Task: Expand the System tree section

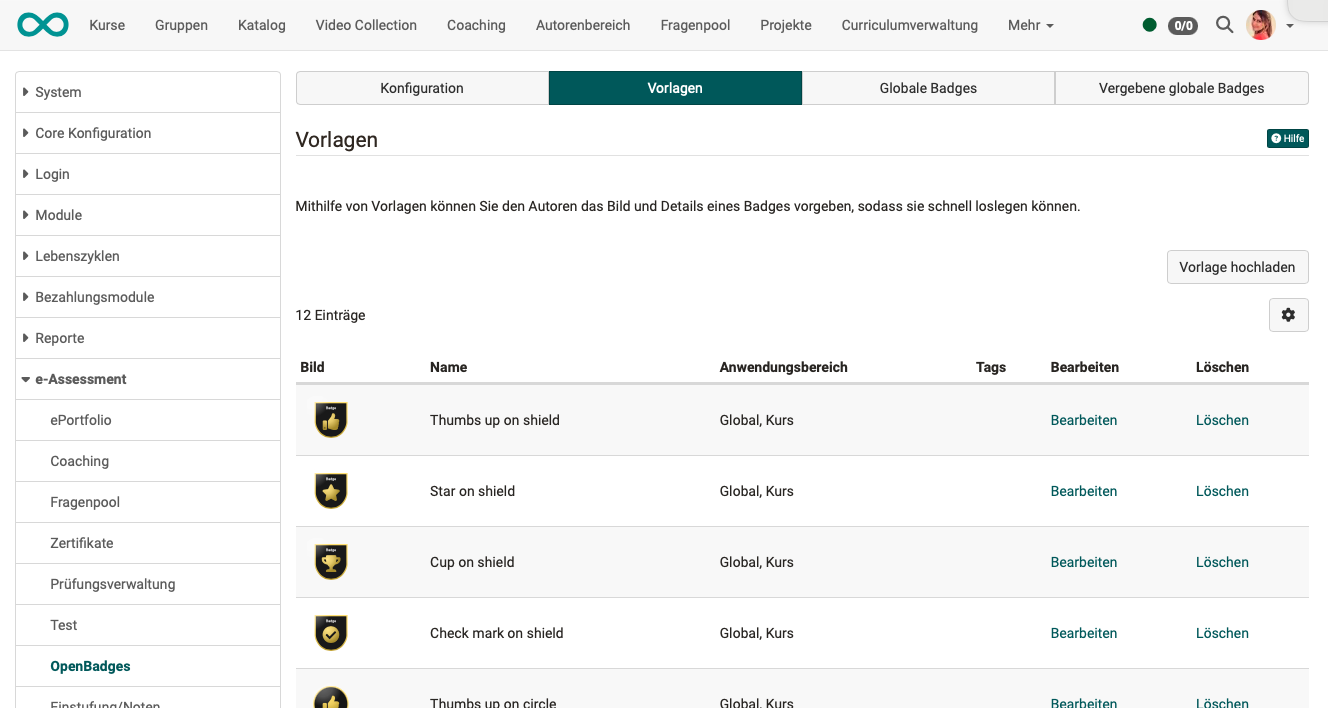Action: [58, 92]
